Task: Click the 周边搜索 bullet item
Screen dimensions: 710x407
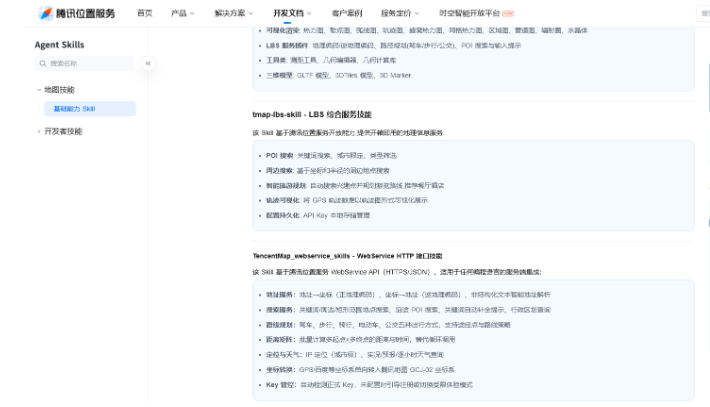Action: click(x=327, y=171)
